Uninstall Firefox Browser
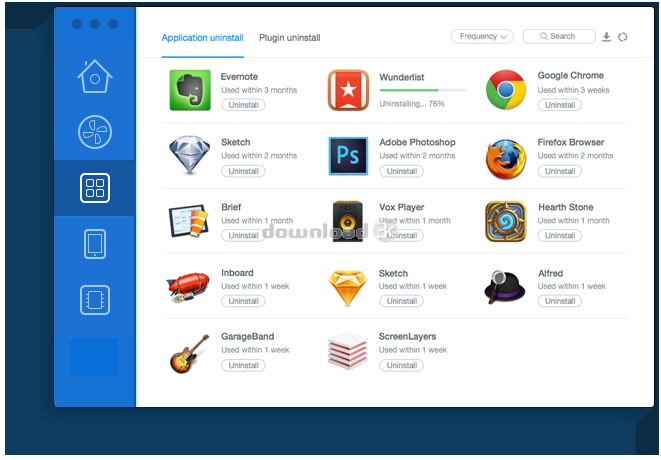This screenshot has height=460, width=661. [560, 171]
